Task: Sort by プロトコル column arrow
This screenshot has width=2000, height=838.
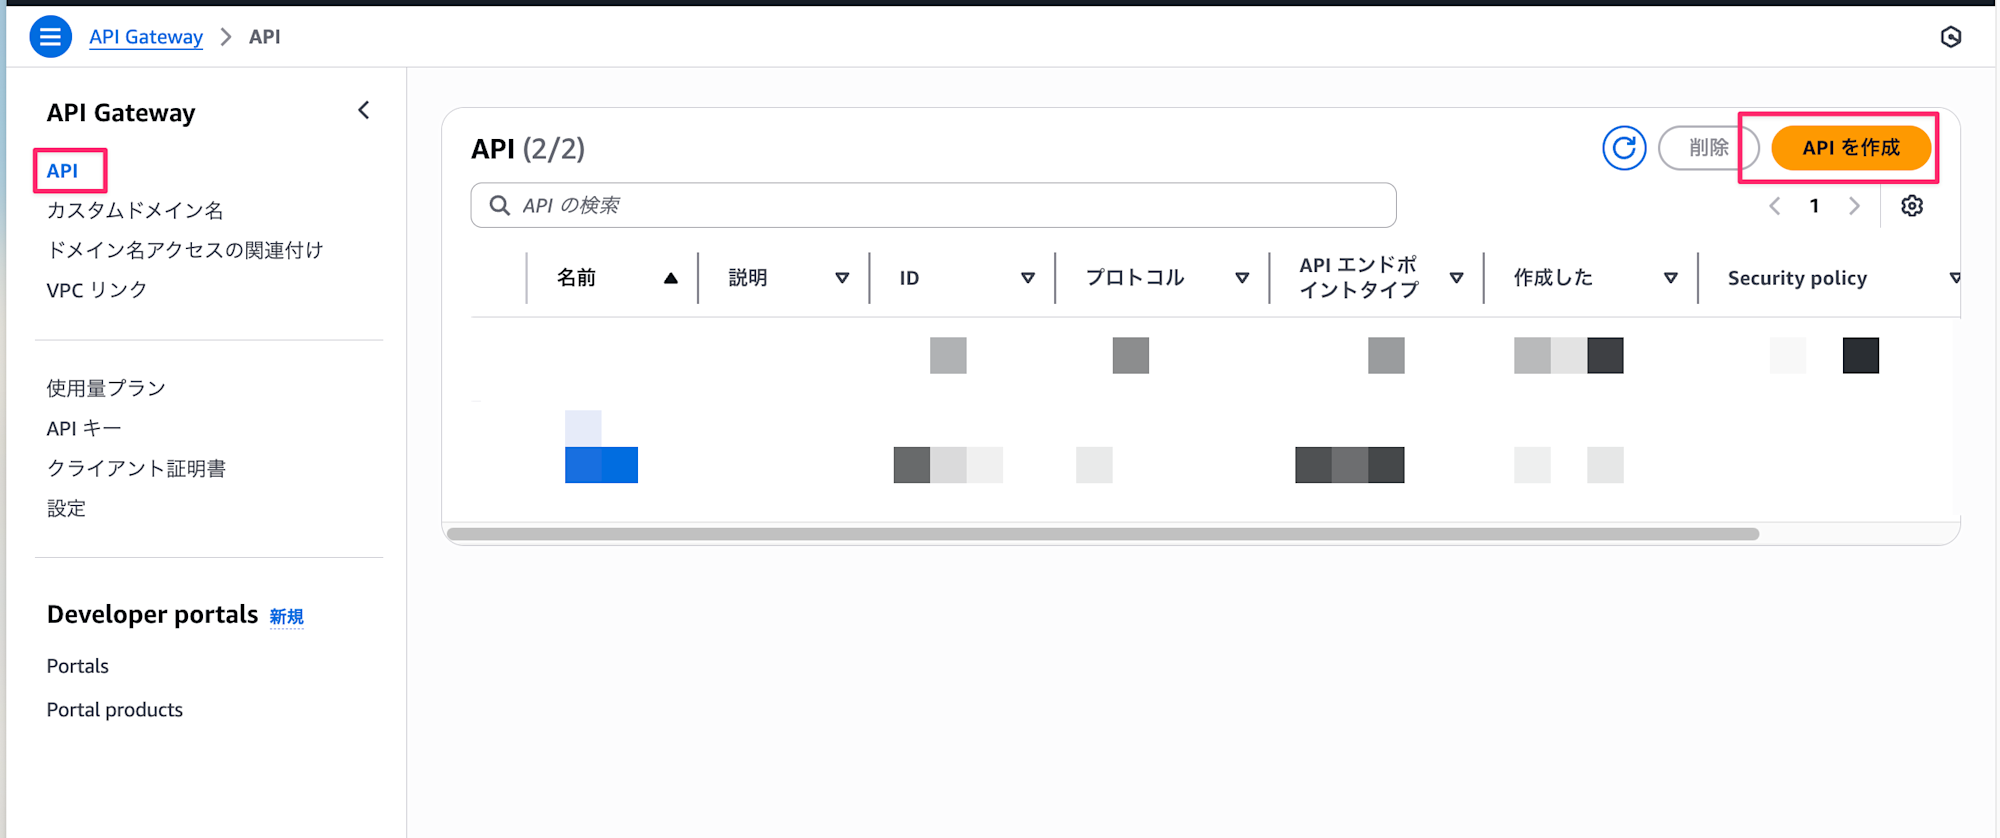Action: click(x=1242, y=278)
